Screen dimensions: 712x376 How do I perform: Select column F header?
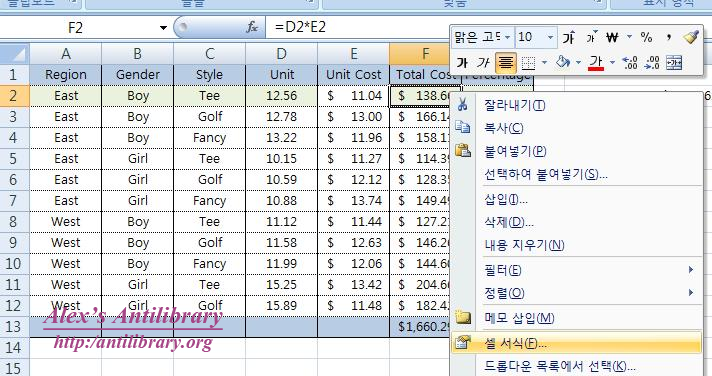tap(420, 54)
